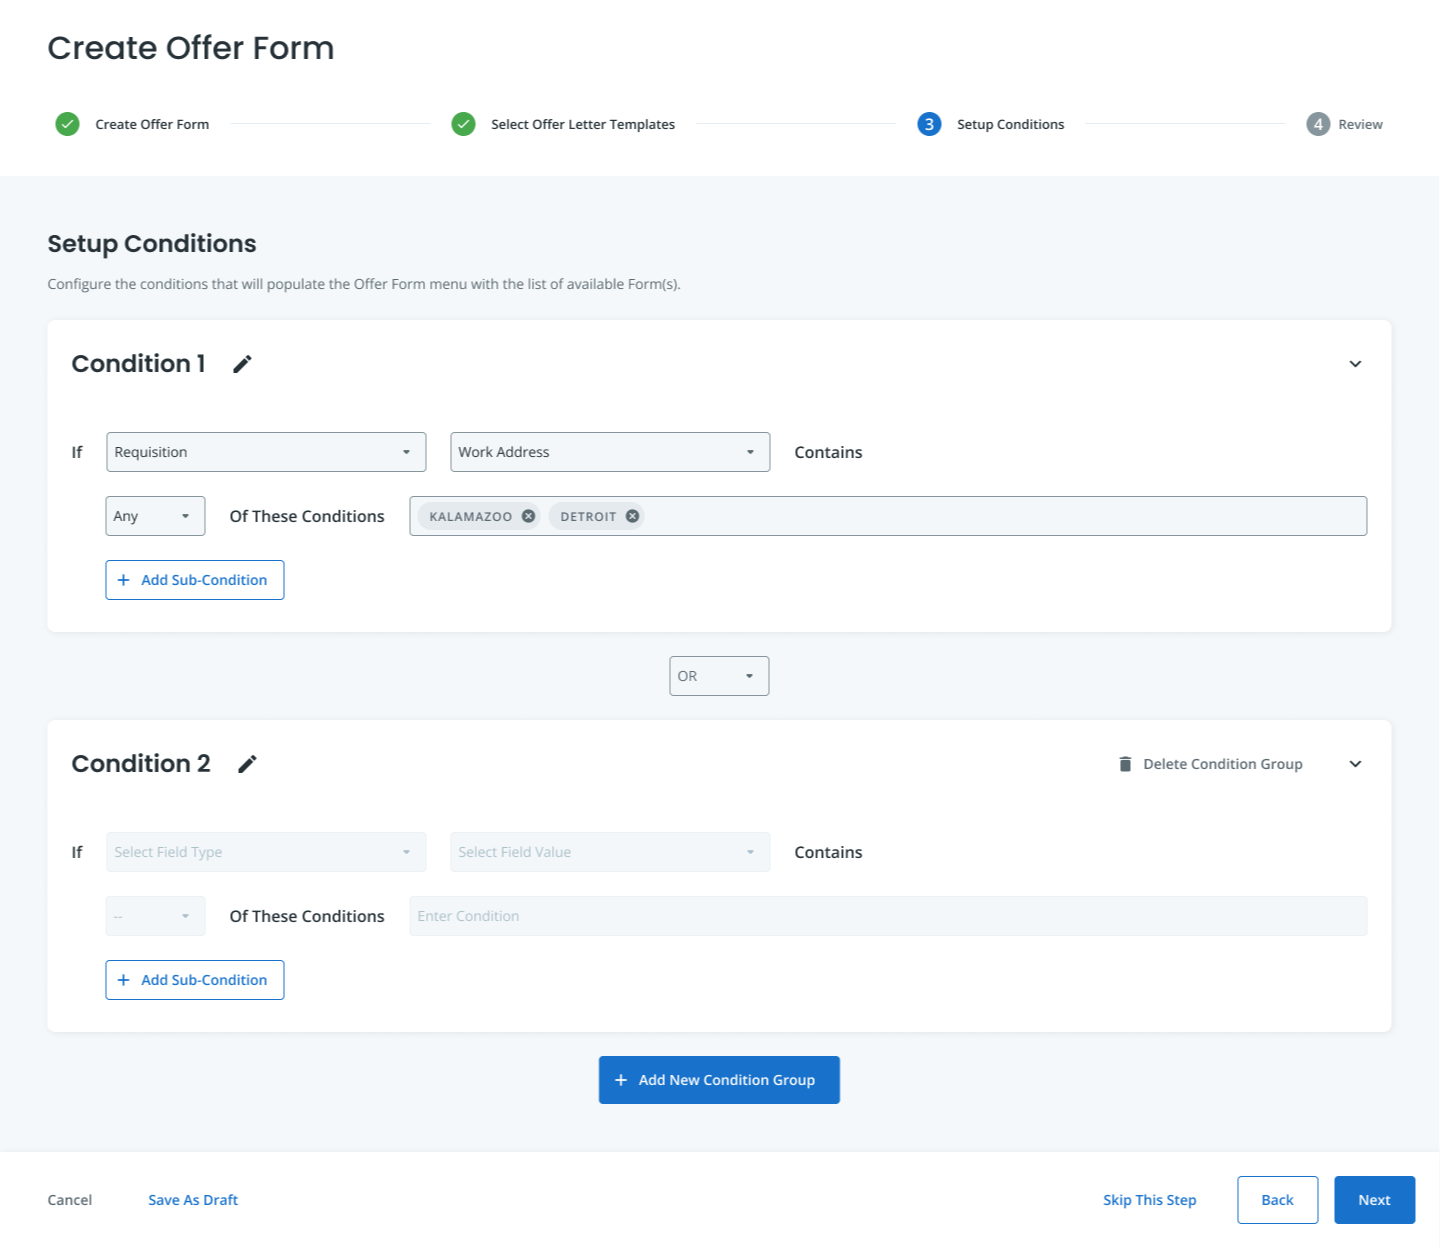Click the Add New Condition Group button
This screenshot has height=1248, width=1440.
719,1080
